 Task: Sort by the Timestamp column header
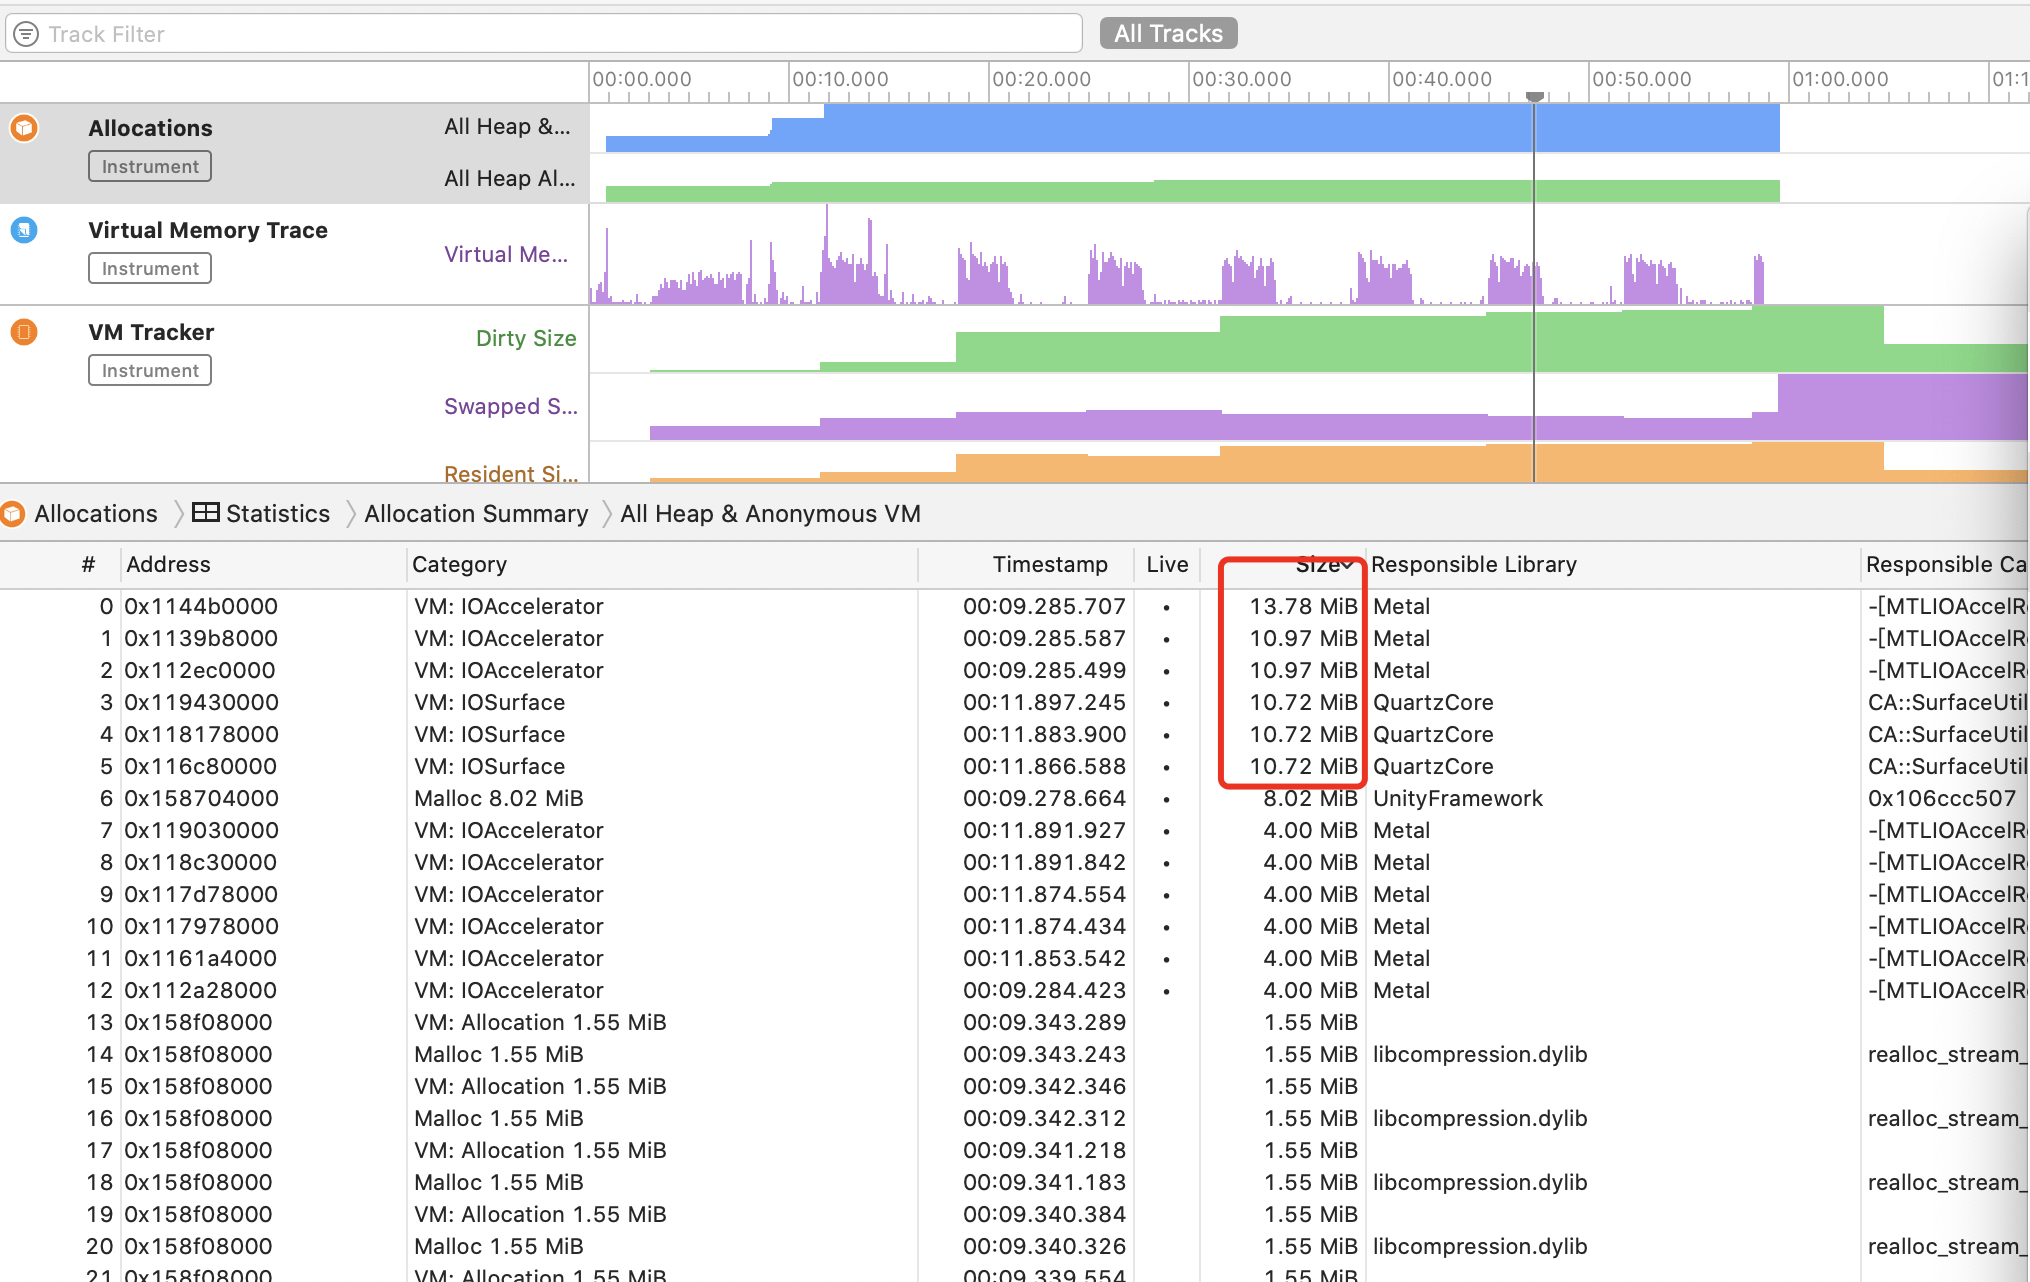click(x=1049, y=565)
